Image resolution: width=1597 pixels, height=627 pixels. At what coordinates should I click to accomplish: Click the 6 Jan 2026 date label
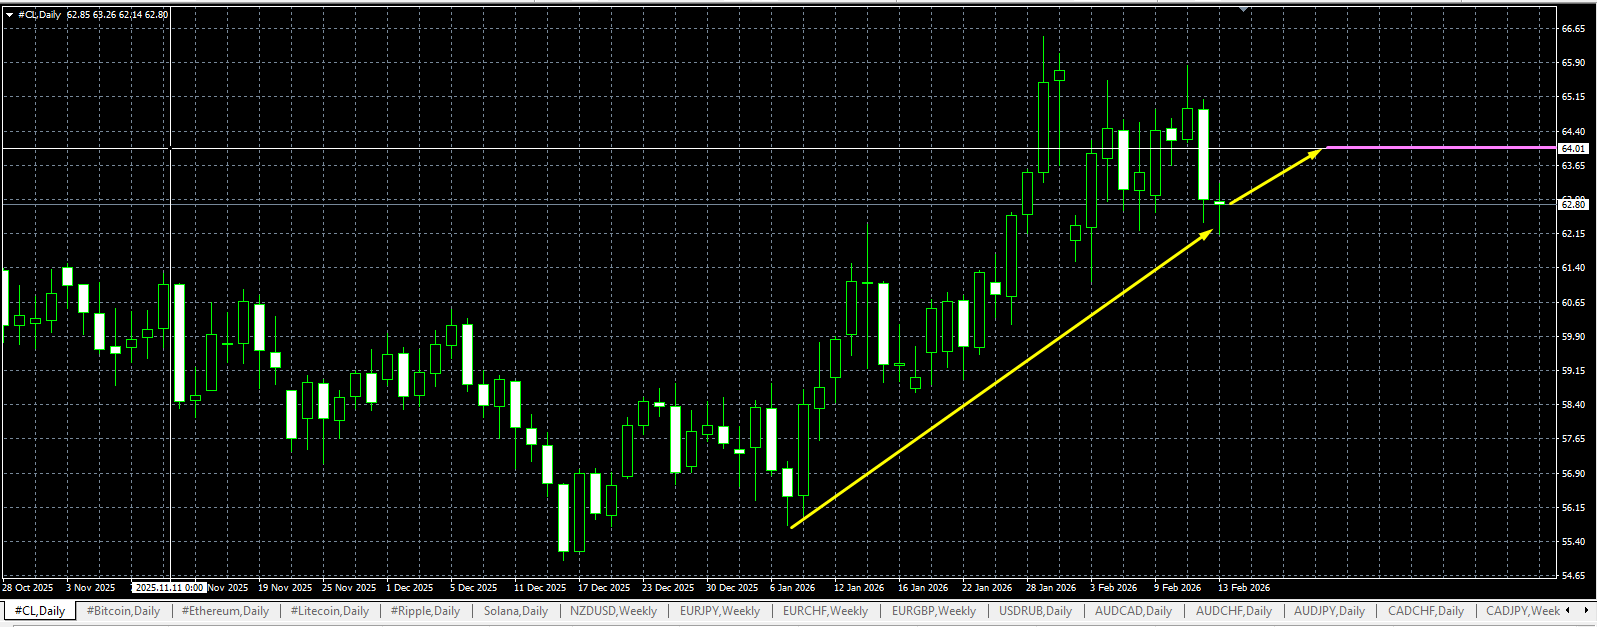[x=793, y=588]
